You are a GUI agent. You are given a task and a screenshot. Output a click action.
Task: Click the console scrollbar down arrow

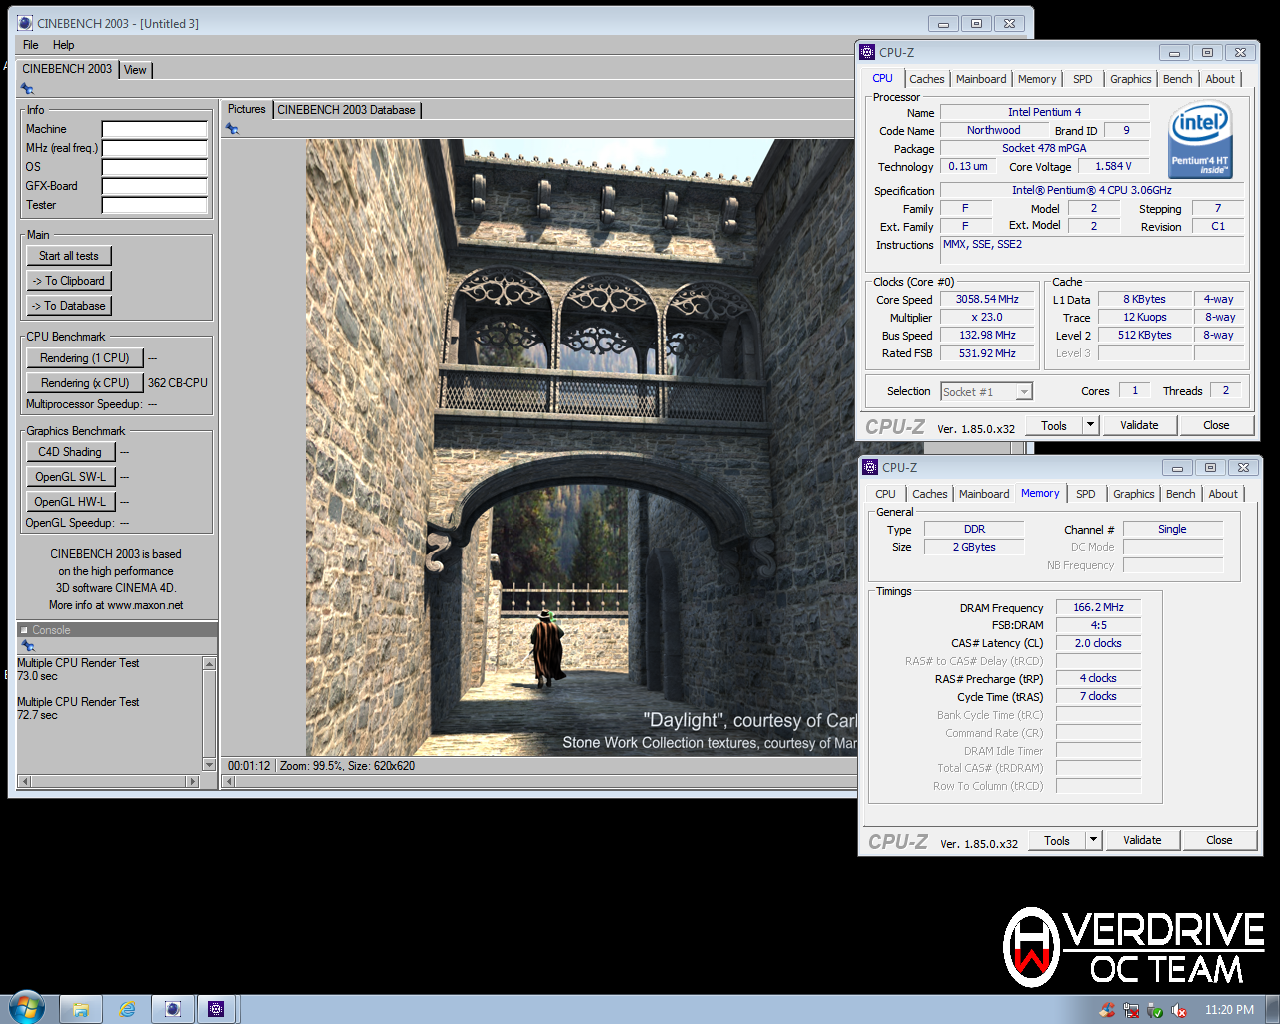click(x=209, y=765)
